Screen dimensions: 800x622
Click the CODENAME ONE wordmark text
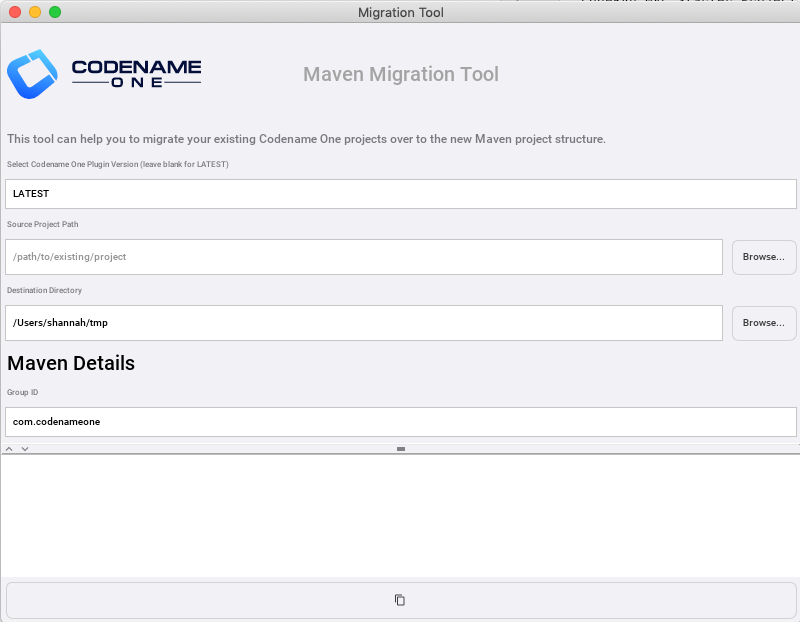click(x=136, y=75)
